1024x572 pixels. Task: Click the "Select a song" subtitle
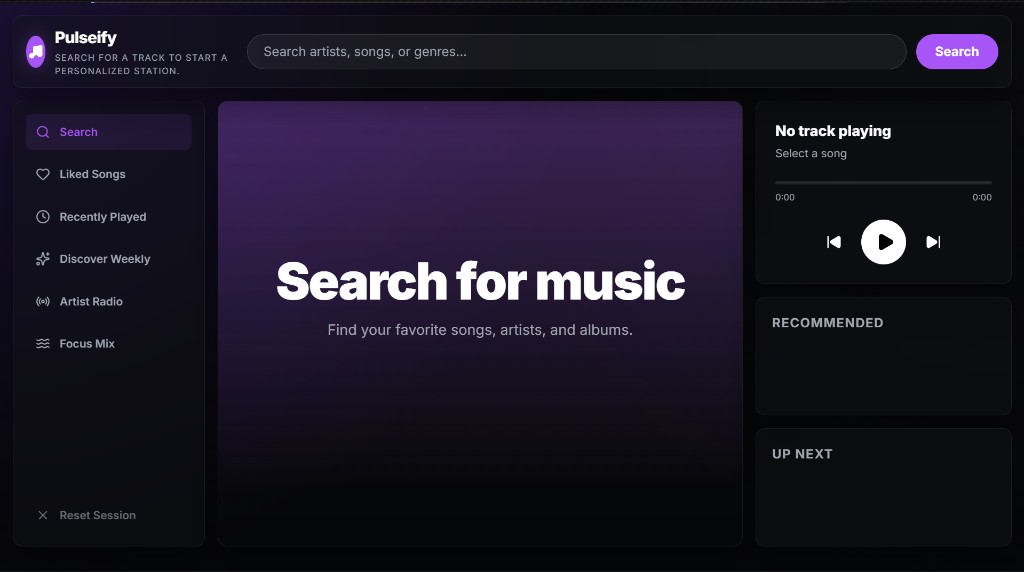click(810, 153)
